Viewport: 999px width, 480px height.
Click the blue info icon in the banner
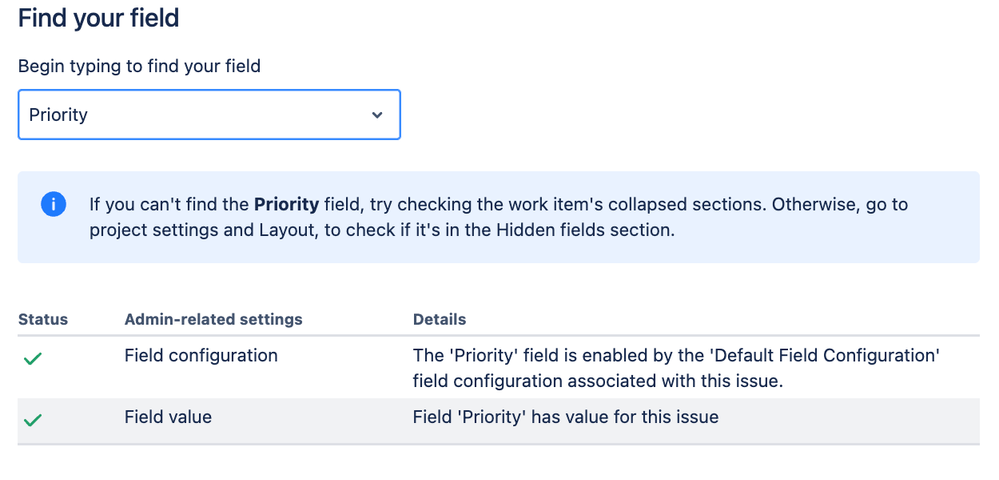53,205
